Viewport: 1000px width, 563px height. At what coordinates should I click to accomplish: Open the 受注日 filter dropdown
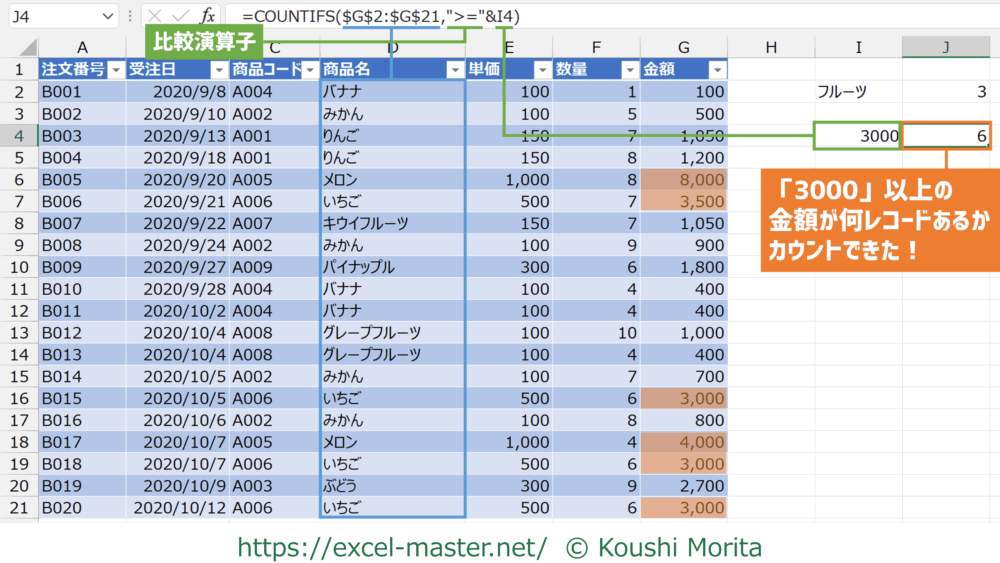click(218, 69)
